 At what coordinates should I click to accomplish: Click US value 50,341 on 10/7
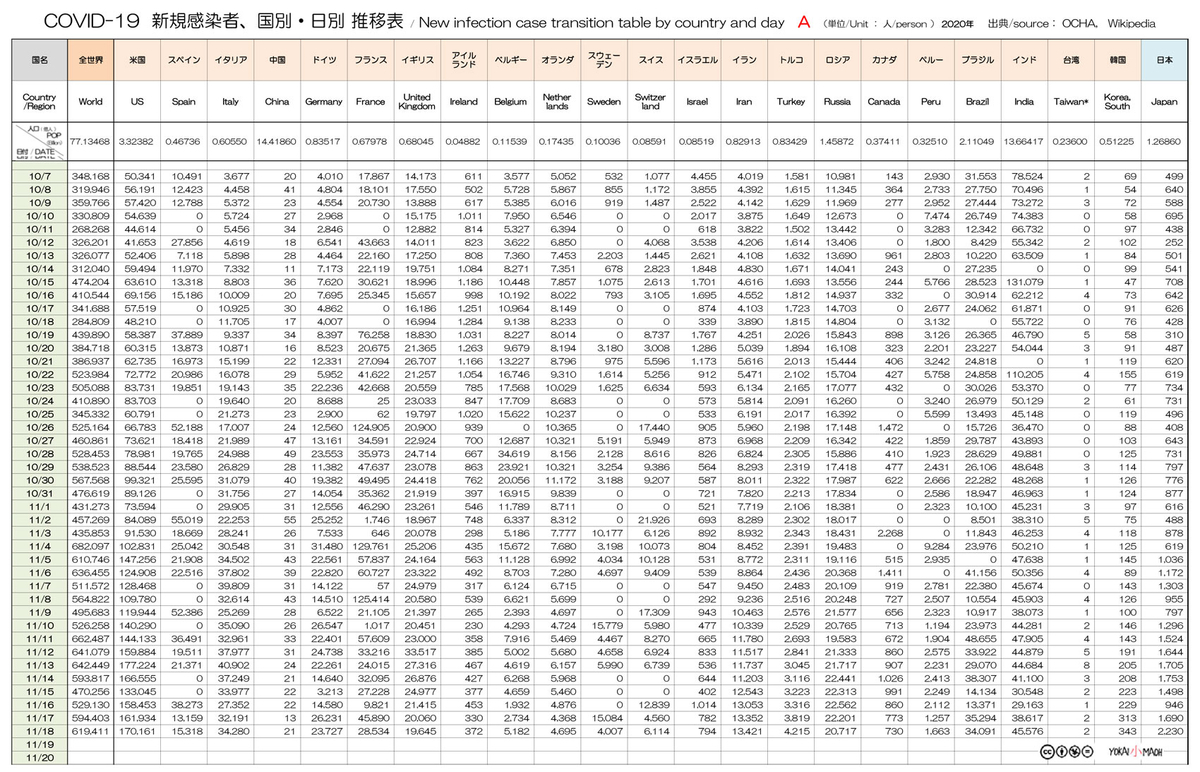point(141,175)
